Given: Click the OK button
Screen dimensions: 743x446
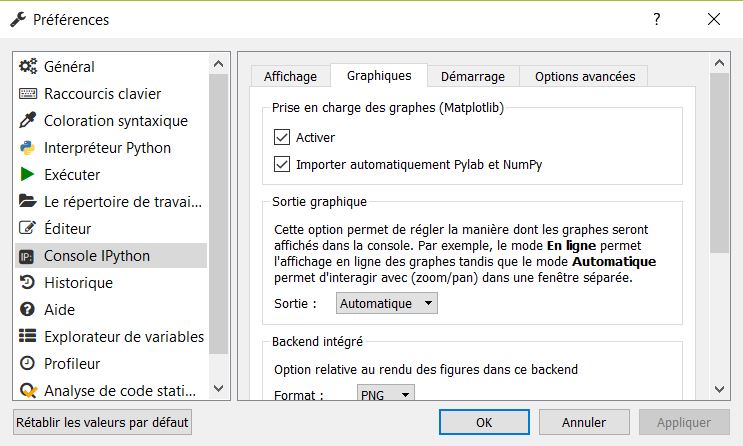Looking at the screenshot, I should [x=484, y=422].
